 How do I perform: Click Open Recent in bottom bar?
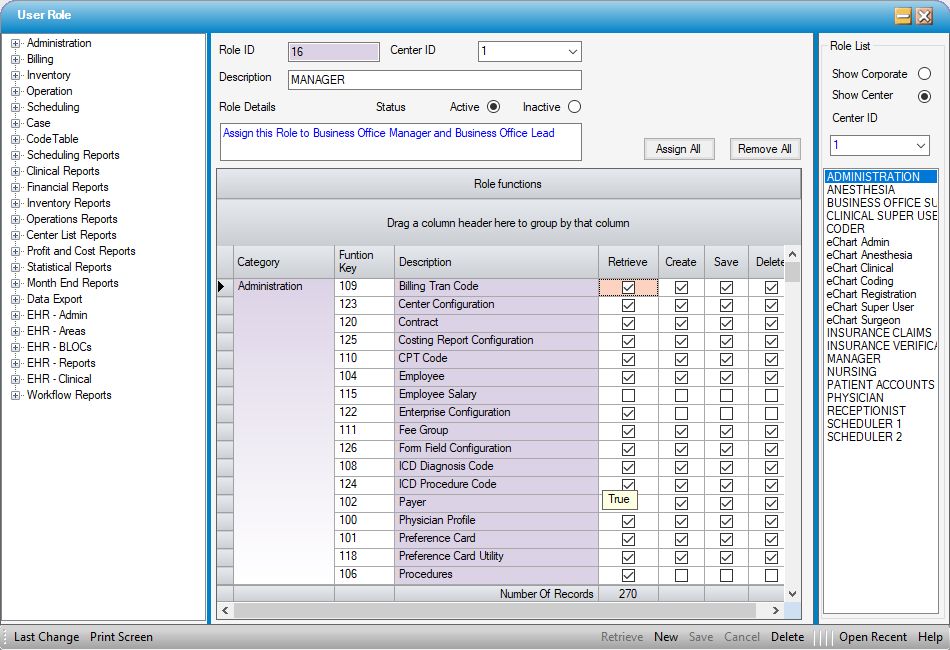tap(872, 637)
